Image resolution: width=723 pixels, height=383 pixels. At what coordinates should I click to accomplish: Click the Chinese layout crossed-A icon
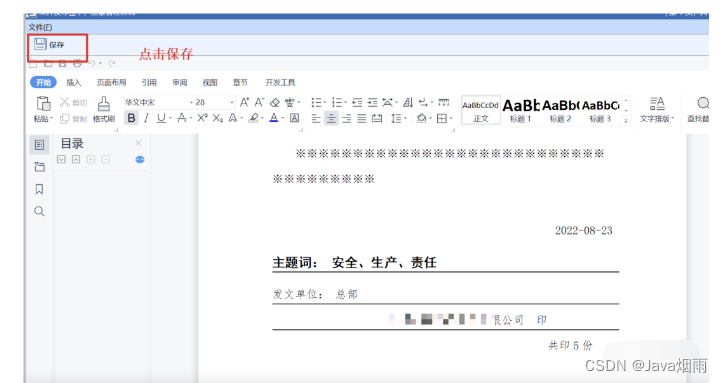(x=387, y=102)
